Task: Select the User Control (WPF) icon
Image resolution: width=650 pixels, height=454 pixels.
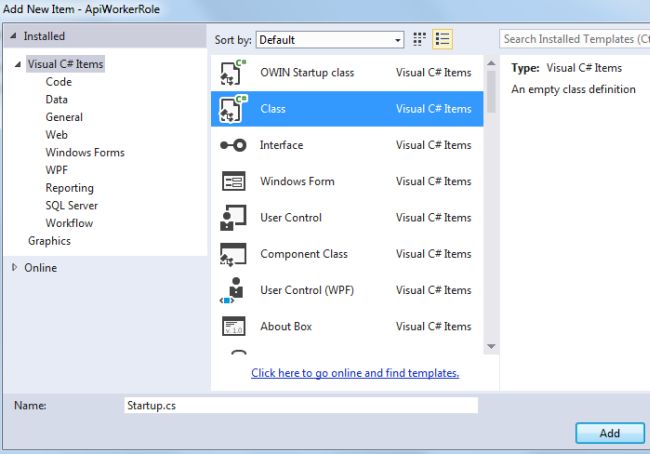Action: click(232, 290)
